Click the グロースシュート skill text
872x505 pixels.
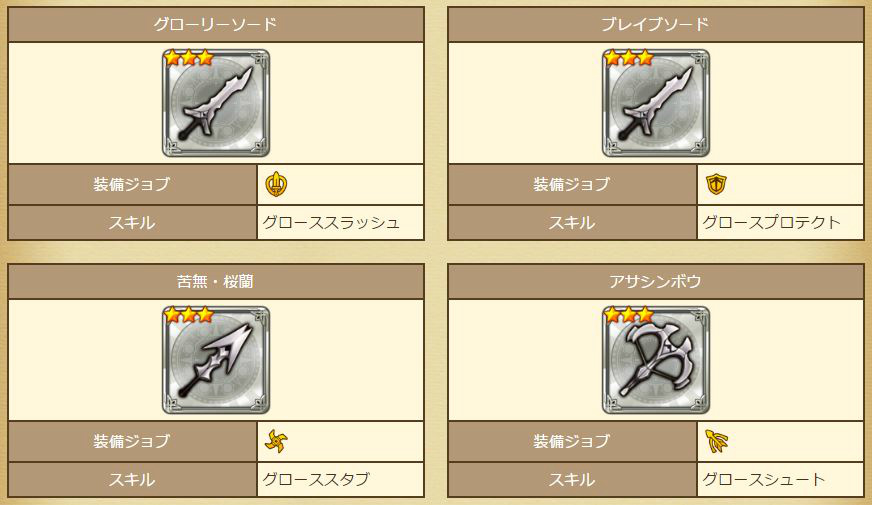764,479
